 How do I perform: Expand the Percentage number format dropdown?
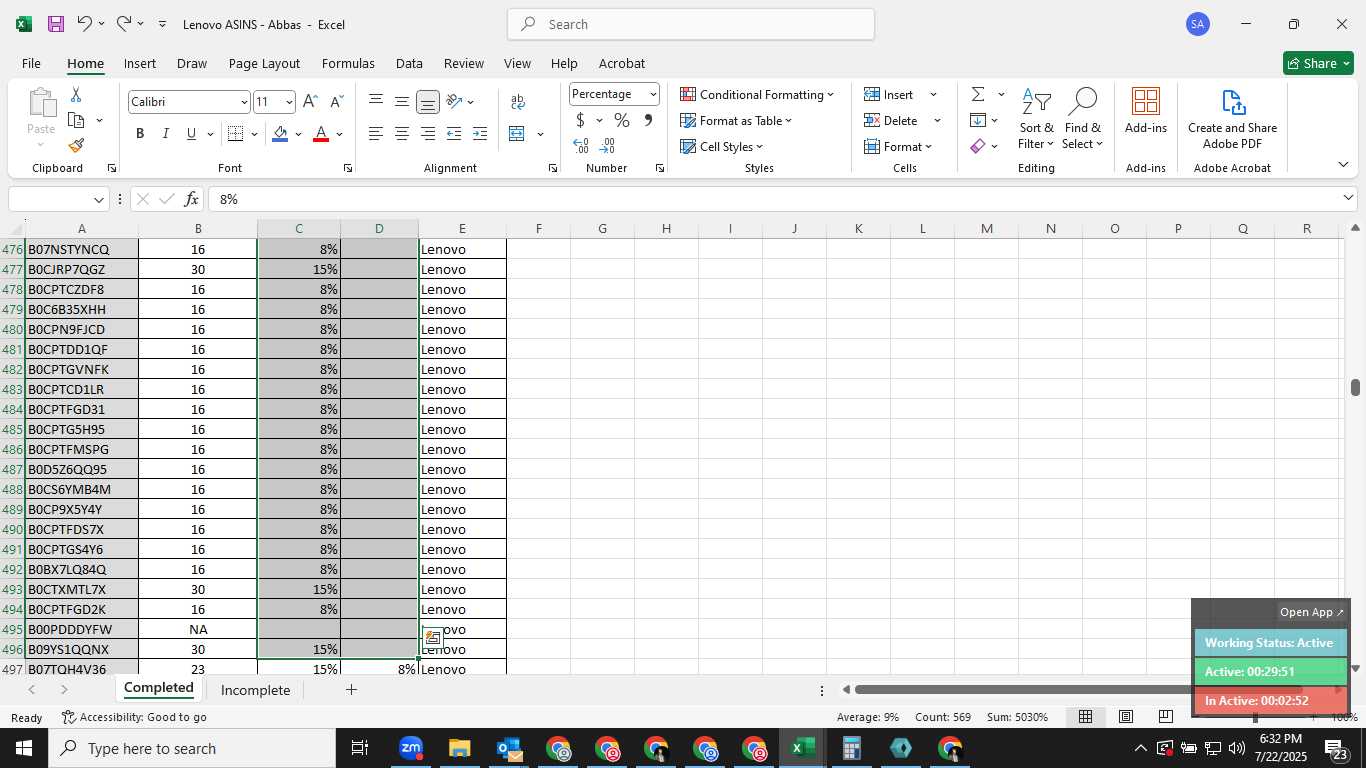point(653,94)
